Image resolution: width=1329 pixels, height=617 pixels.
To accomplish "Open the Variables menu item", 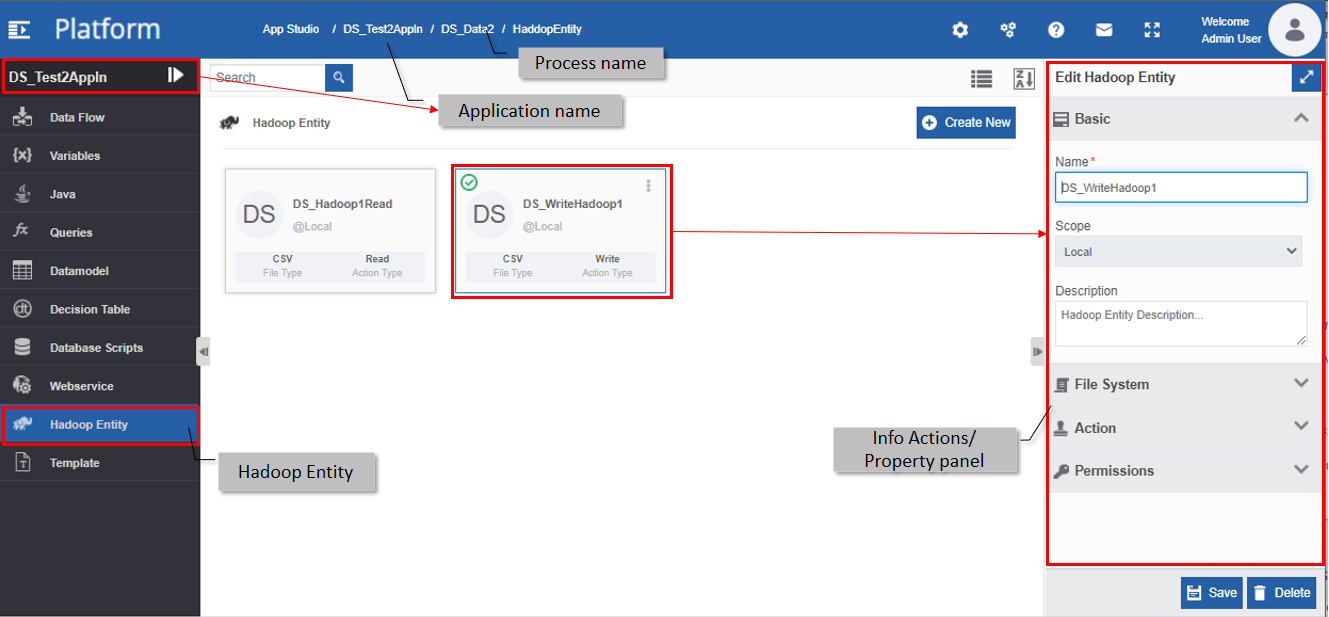I will 100,156.
